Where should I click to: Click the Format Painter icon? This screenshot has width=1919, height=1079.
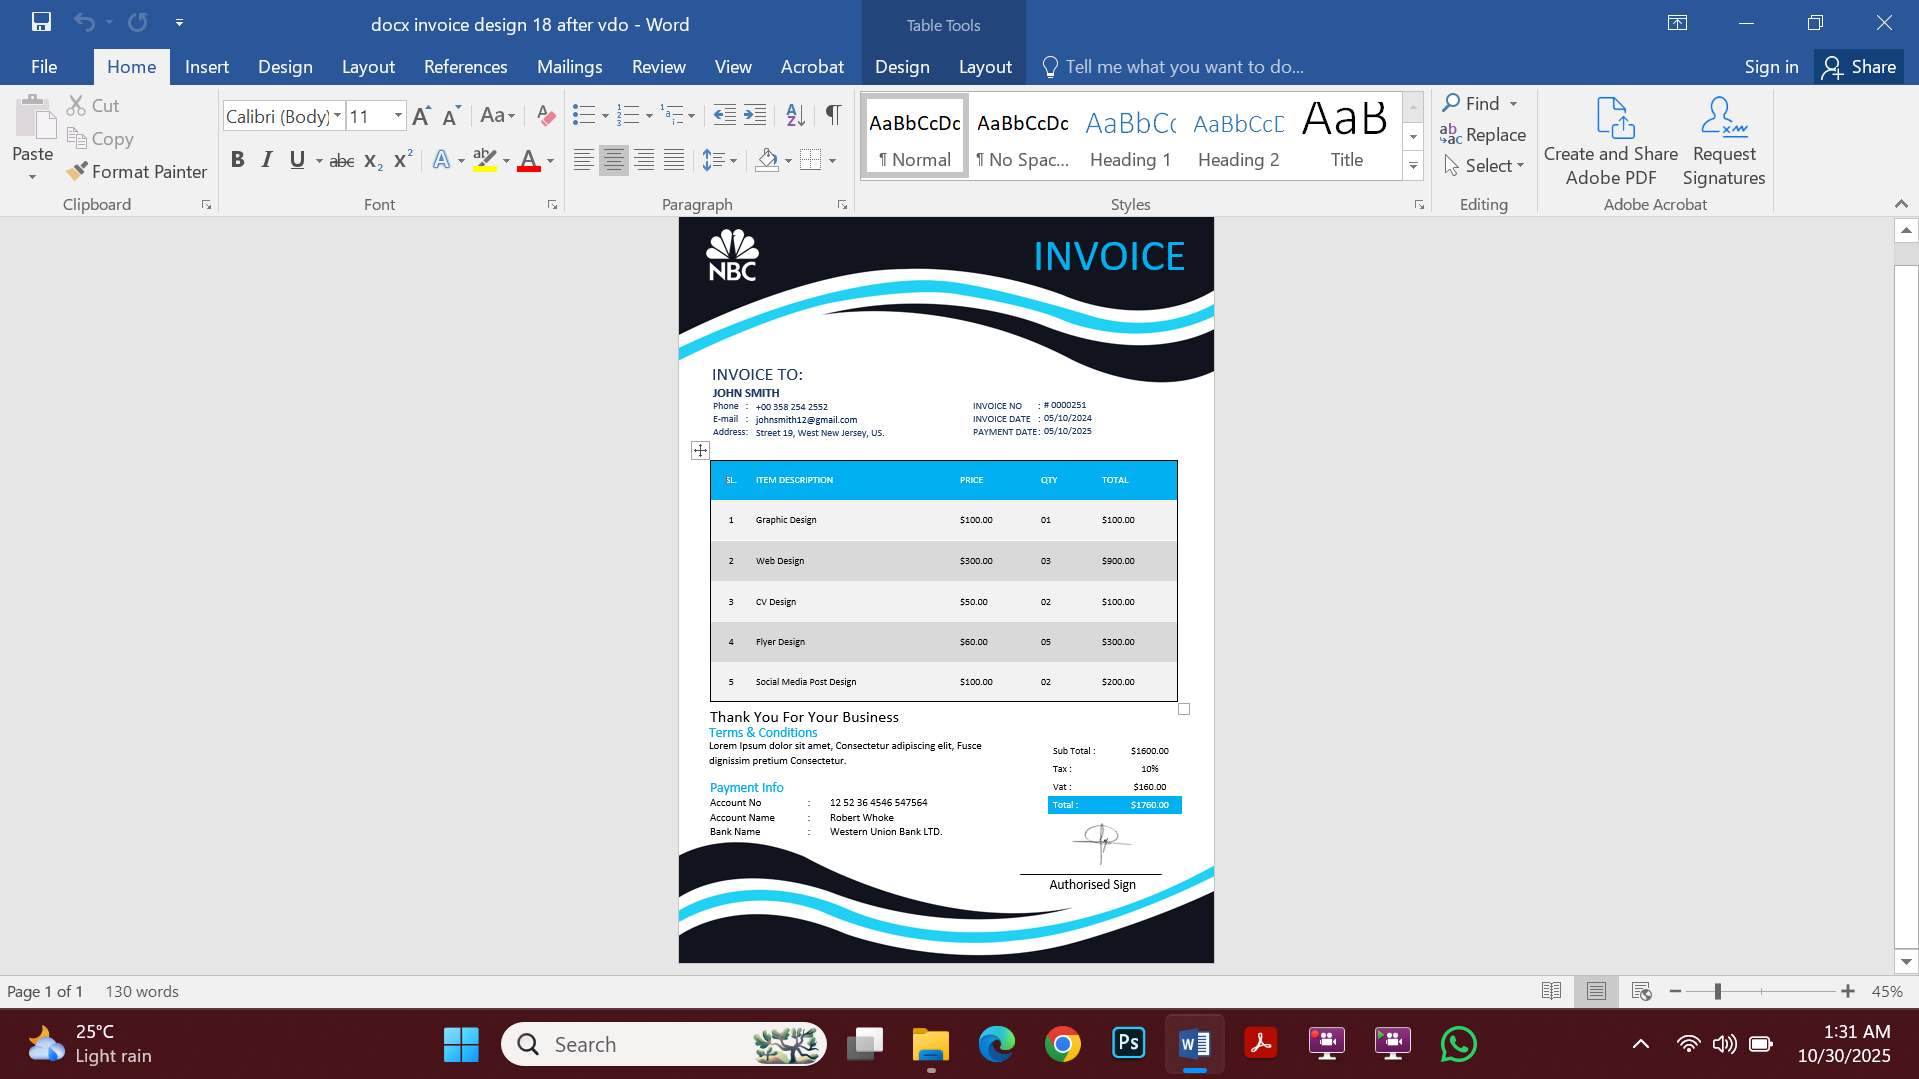point(80,171)
